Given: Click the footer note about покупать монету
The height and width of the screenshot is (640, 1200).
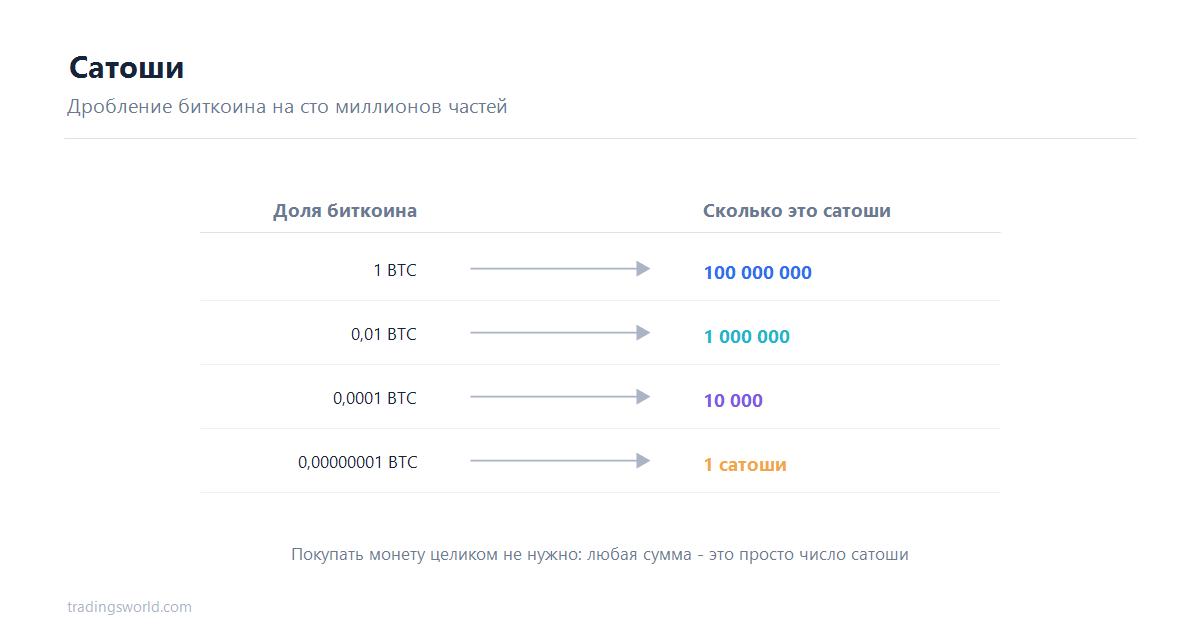Looking at the screenshot, I should [x=600, y=554].
